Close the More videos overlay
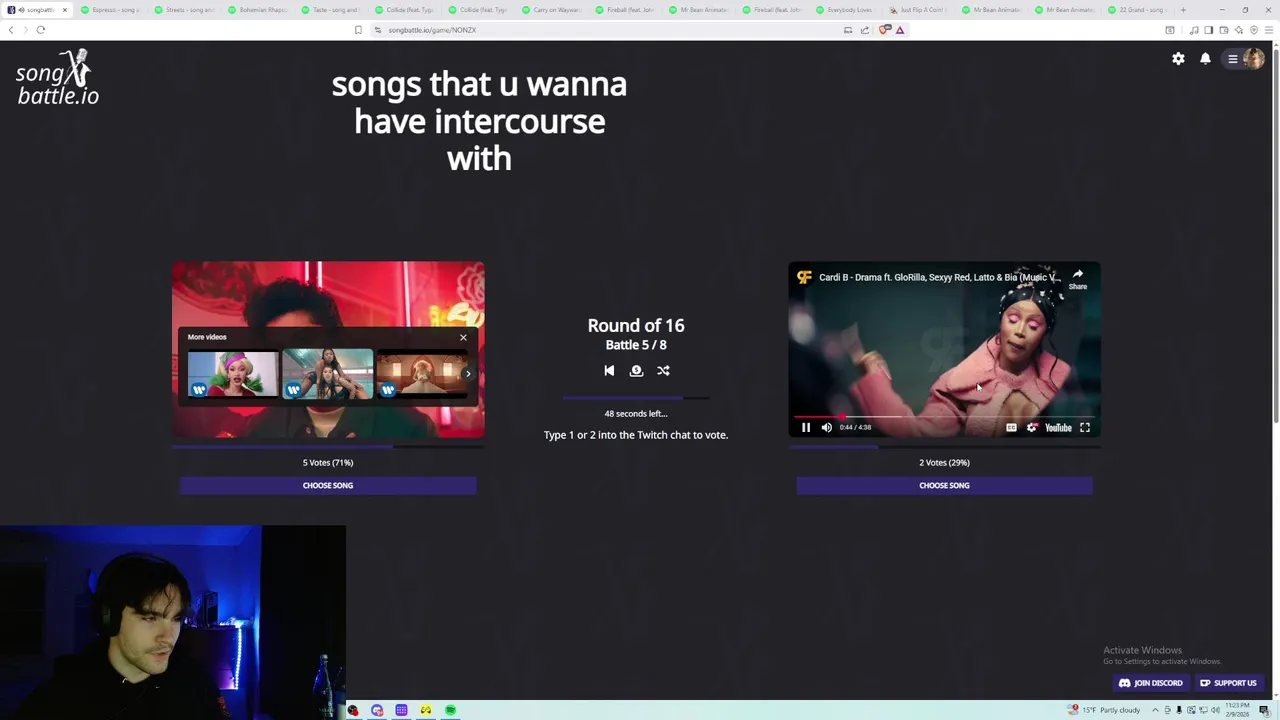Image resolution: width=1280 pixels, height=720 pixels. (x=463, y=337)
